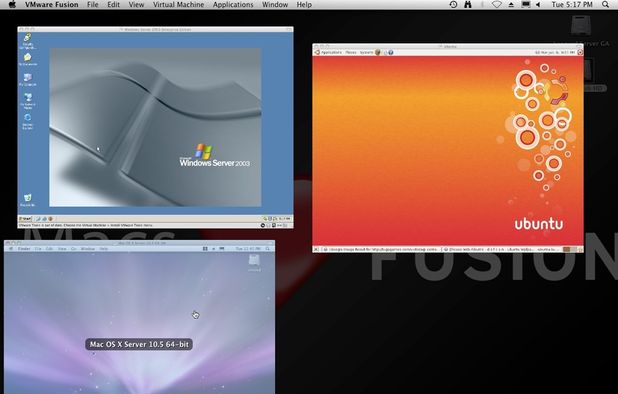This screenshot has width=618, height=394.
Task: Click the Ubuntu VM window title bar
Action: [x=448, y=46]
